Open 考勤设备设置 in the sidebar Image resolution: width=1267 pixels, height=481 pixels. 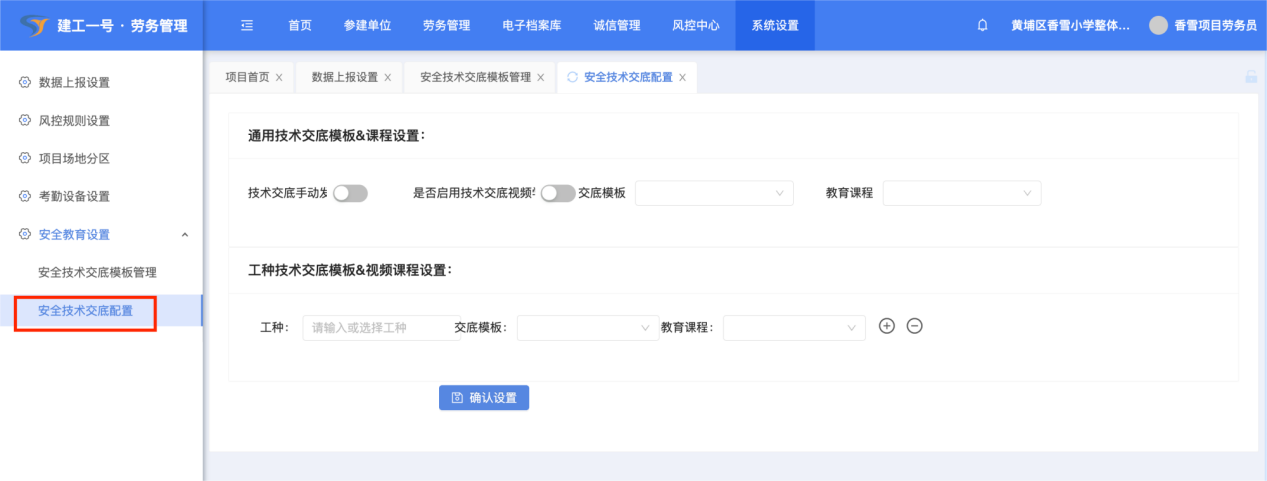pyautogui.click(x=74, y=197)
